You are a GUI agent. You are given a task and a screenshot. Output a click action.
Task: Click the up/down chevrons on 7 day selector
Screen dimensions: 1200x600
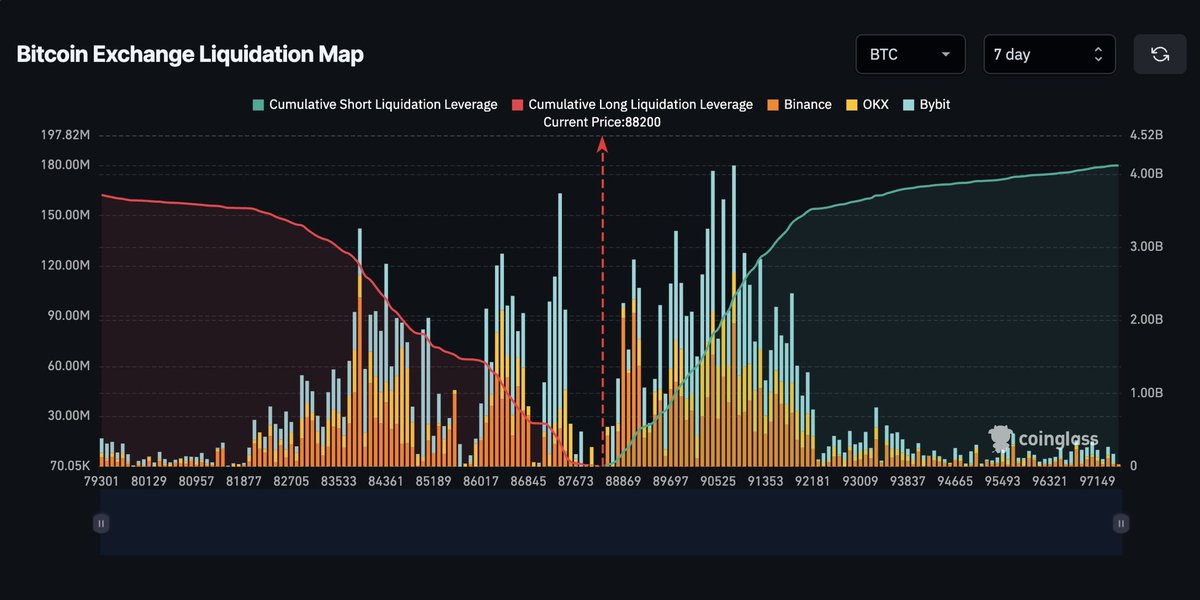point(1098,54)
